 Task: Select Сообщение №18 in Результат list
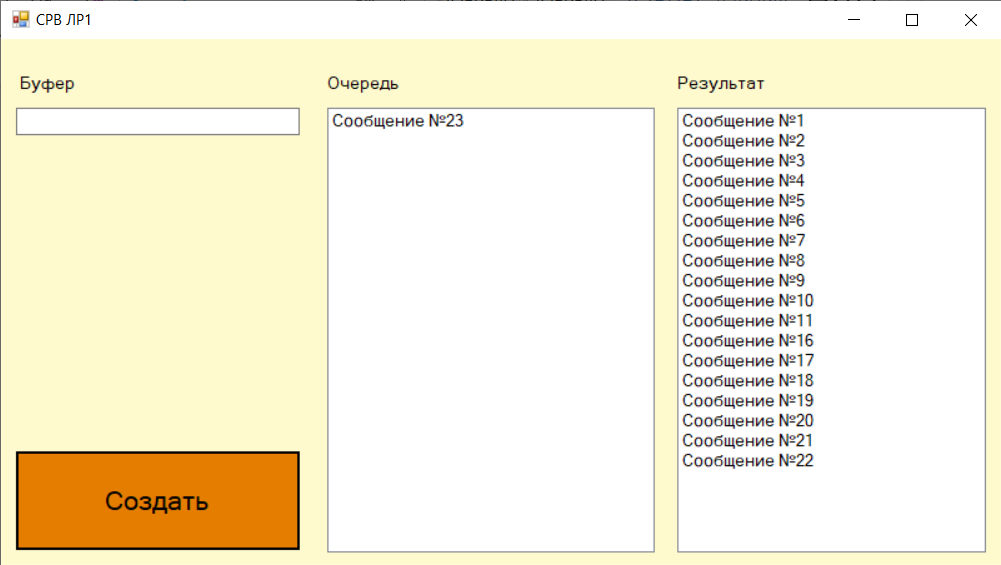(x=831, y=380)
